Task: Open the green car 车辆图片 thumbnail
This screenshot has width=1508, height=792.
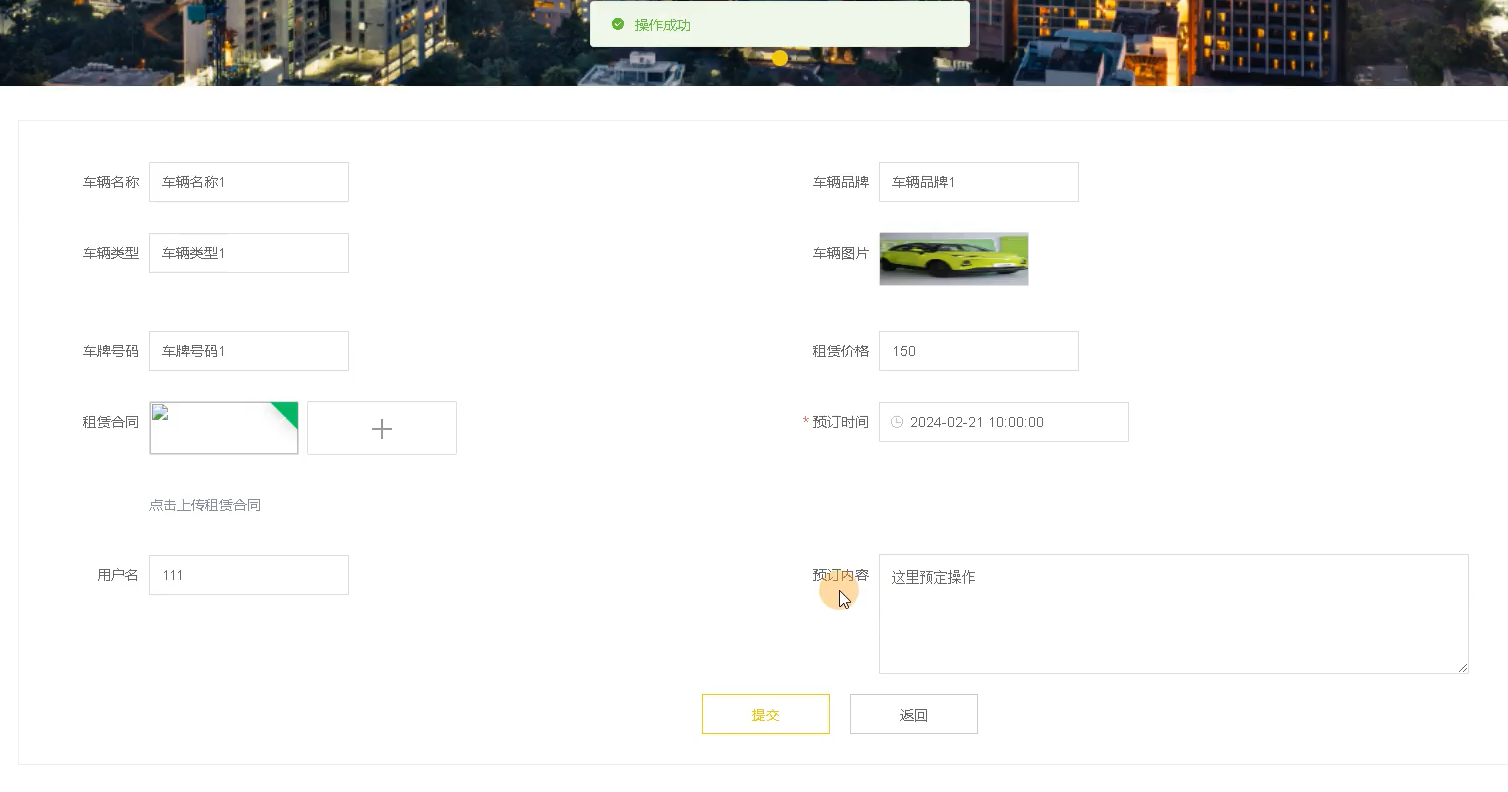Action: tap(954, 259)
